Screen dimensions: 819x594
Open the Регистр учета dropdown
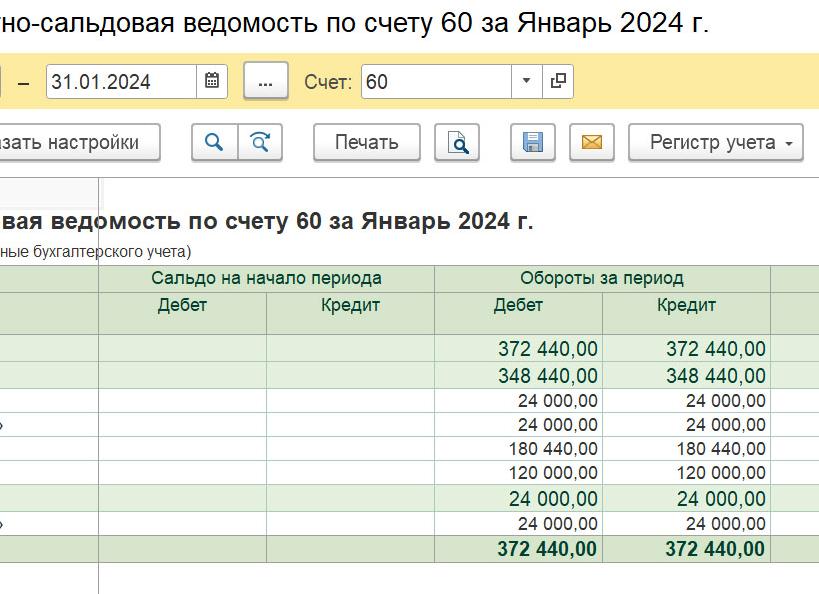[716, 142]
